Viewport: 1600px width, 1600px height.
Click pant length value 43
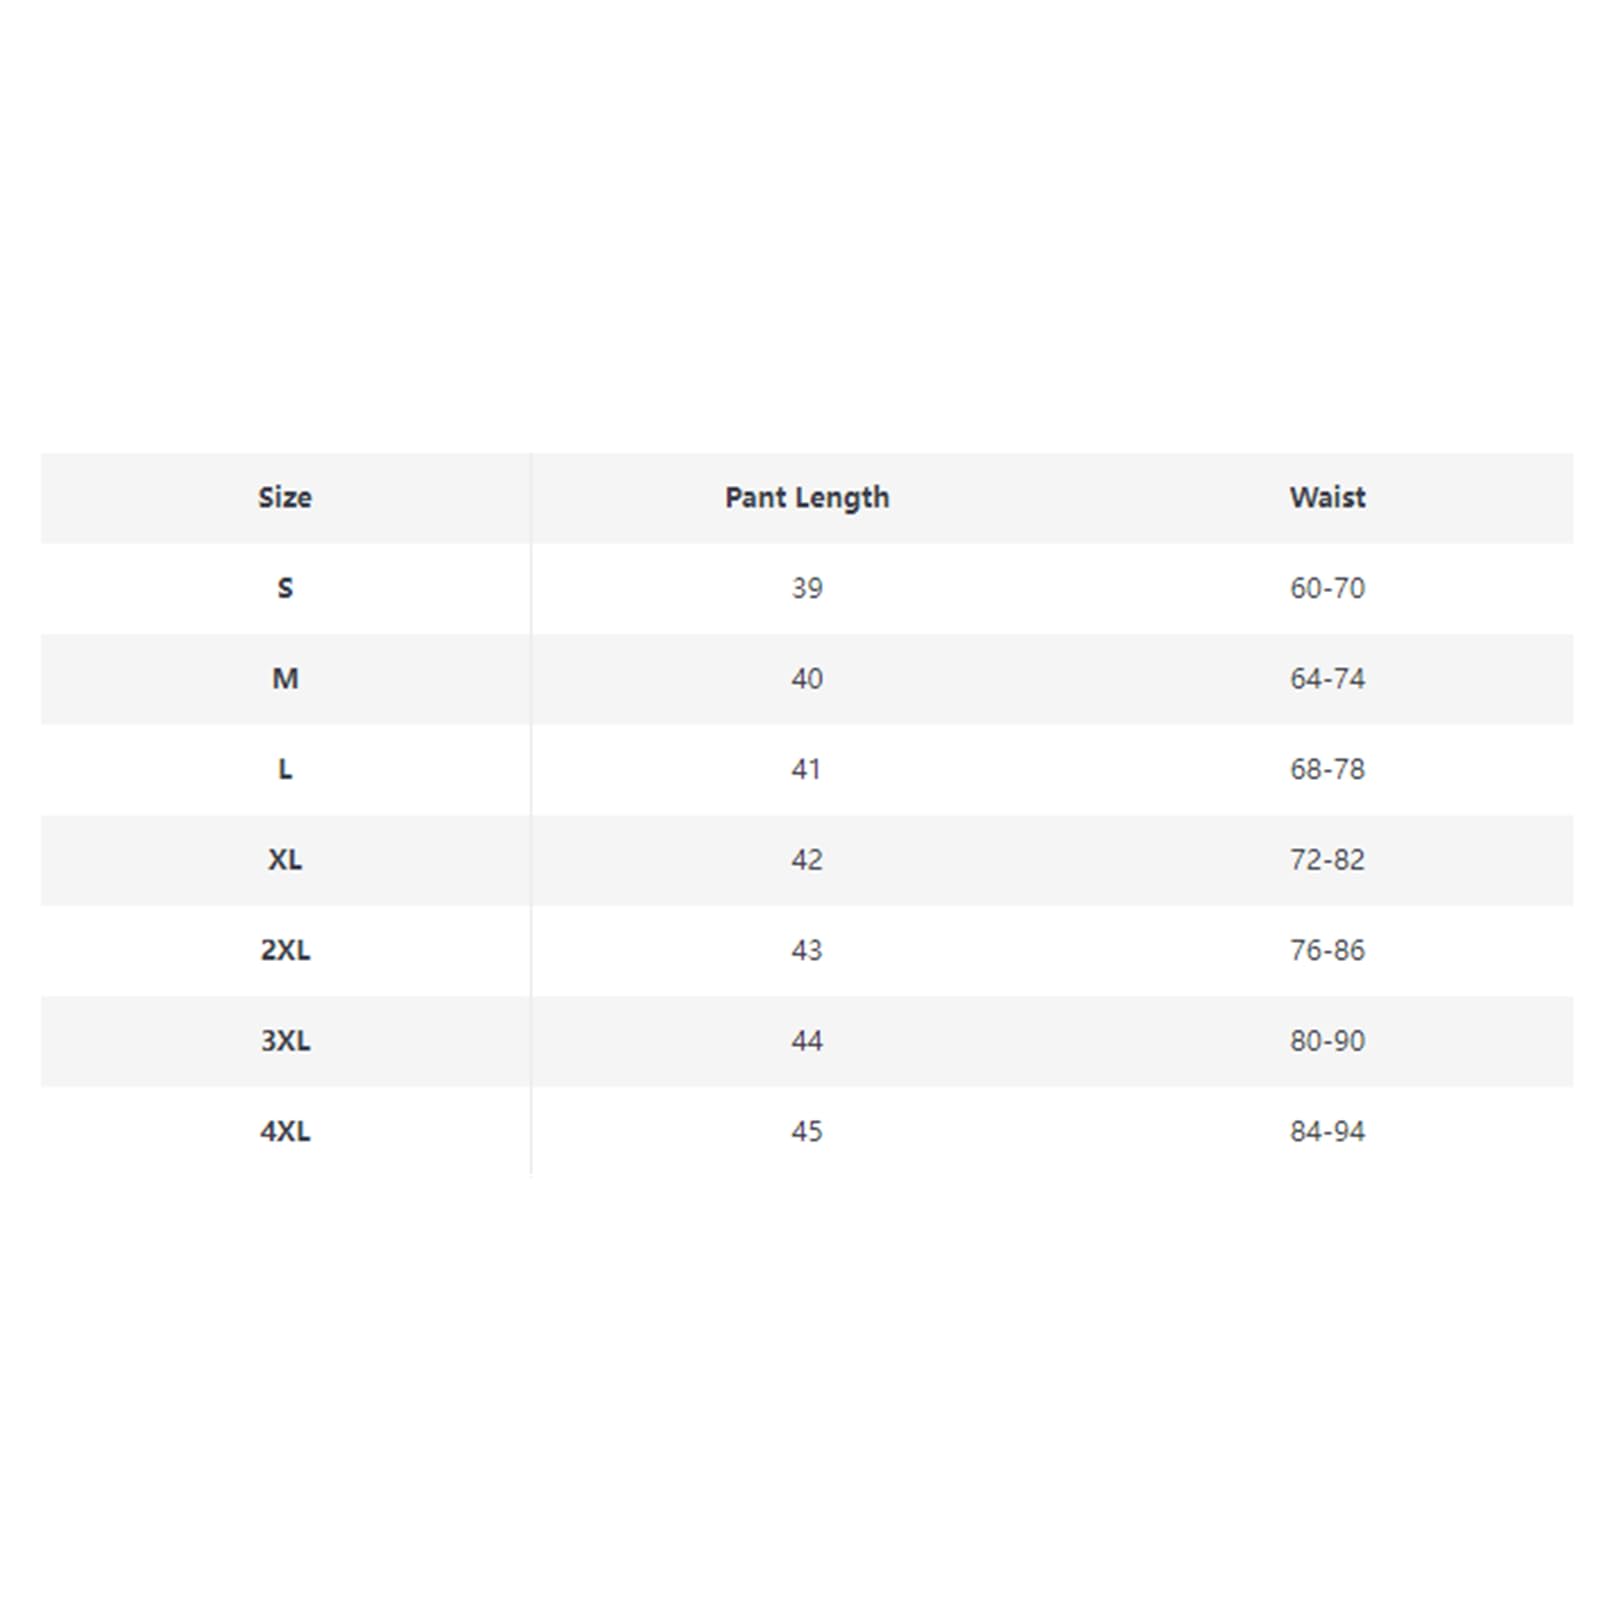click(x=807, y=950)
